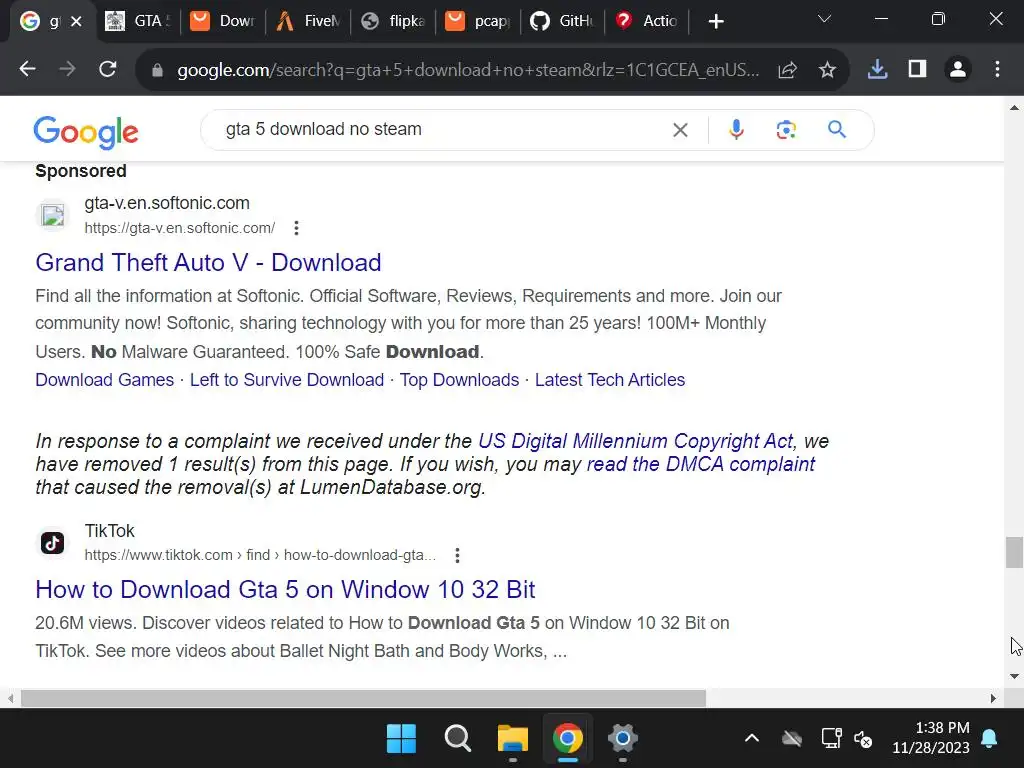The image size is (1024, 768).
Task: Open Latest Tech Articles sitelink
Action: click(x=610, y=380)
